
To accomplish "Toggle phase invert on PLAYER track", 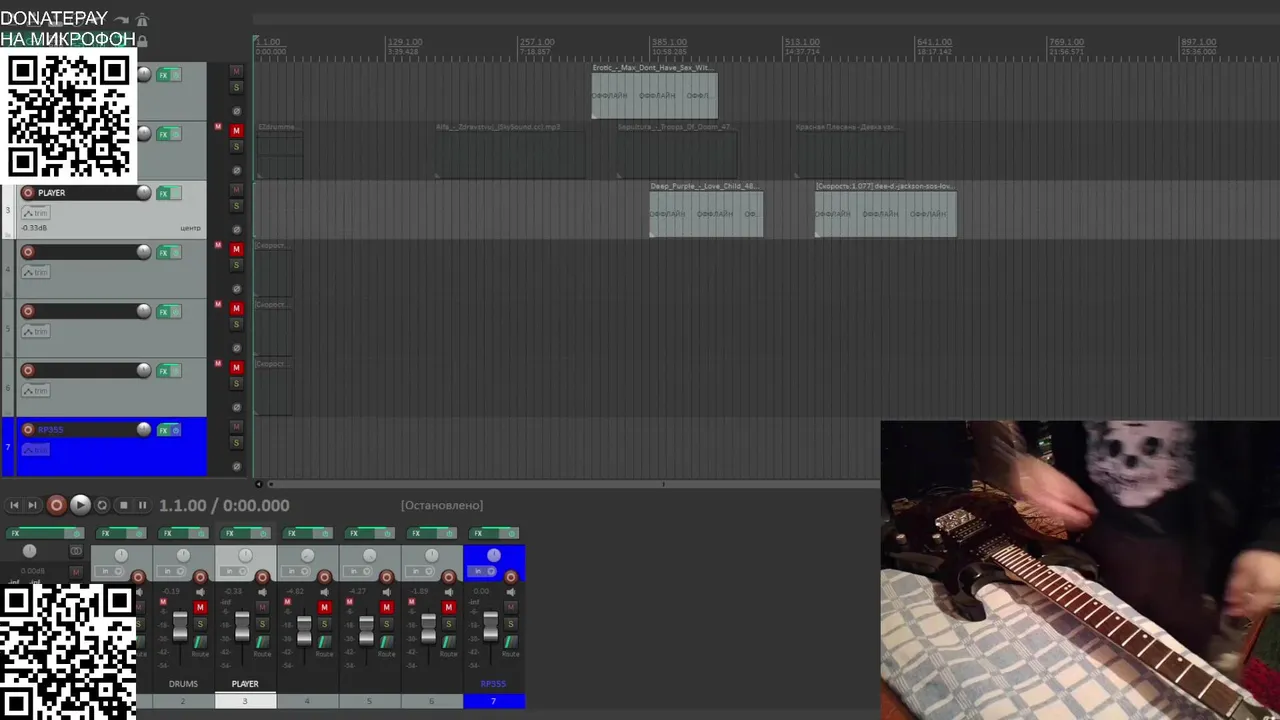I will tap(236, 229).
